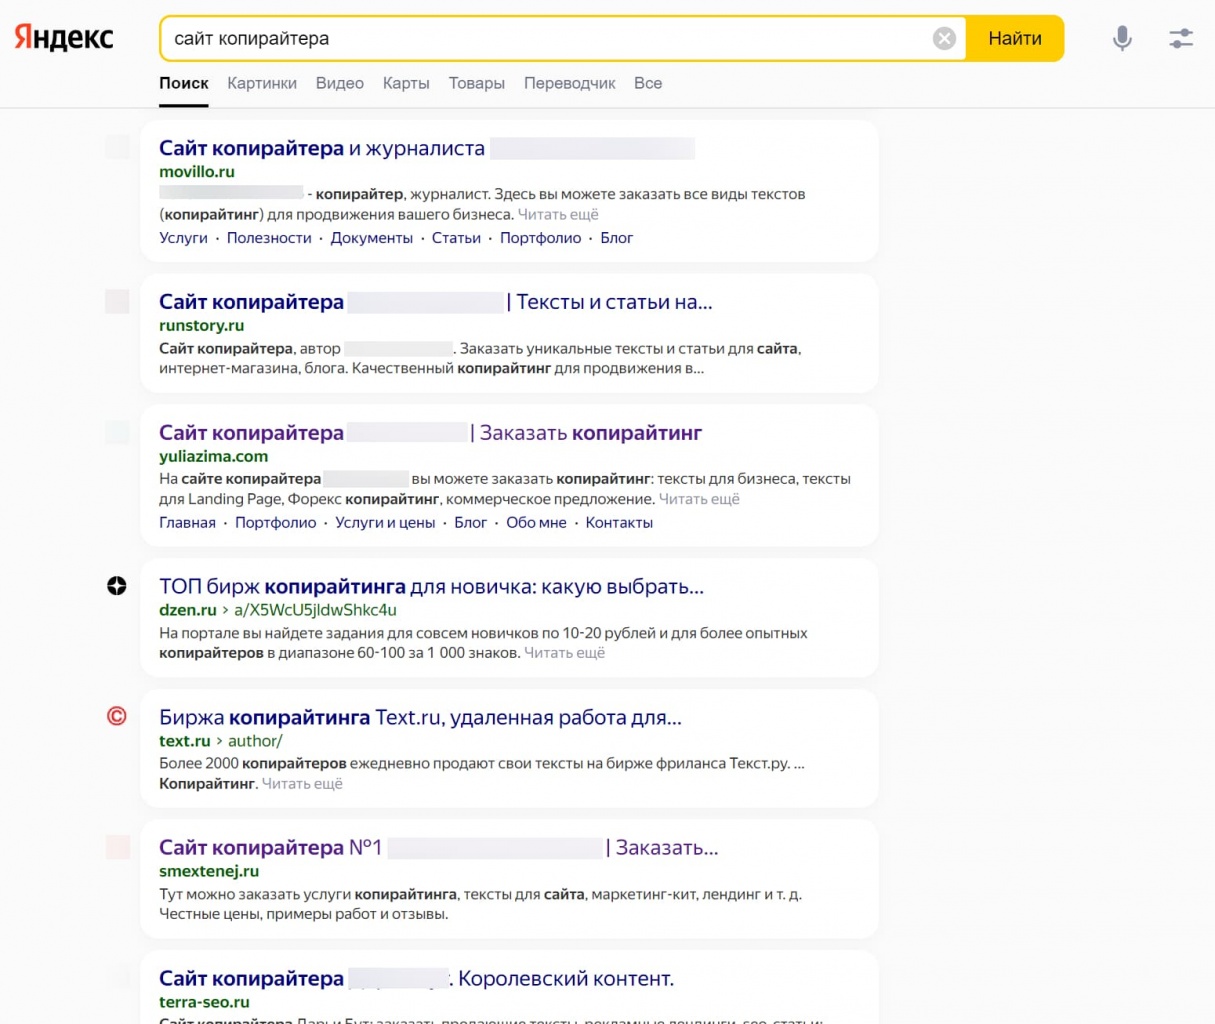Click the Яндекс logo
The height and width of the screenshot is (1024, 1215).
(x=64, y=38)
